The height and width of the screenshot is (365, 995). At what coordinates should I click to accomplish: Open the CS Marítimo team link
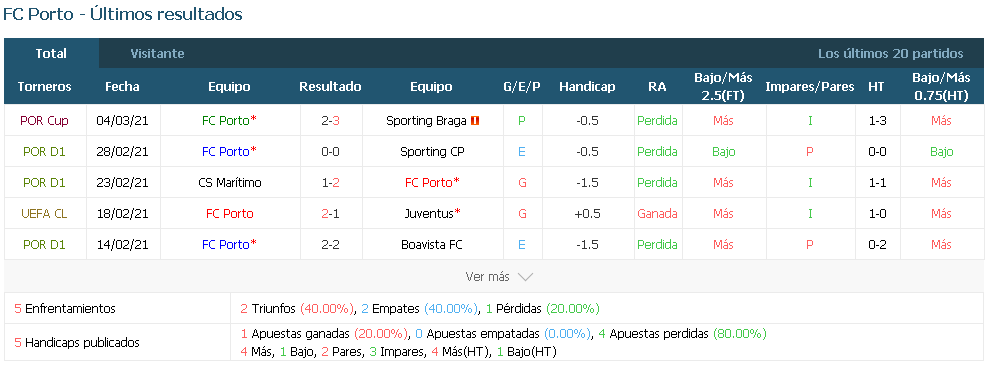point(230,183)
